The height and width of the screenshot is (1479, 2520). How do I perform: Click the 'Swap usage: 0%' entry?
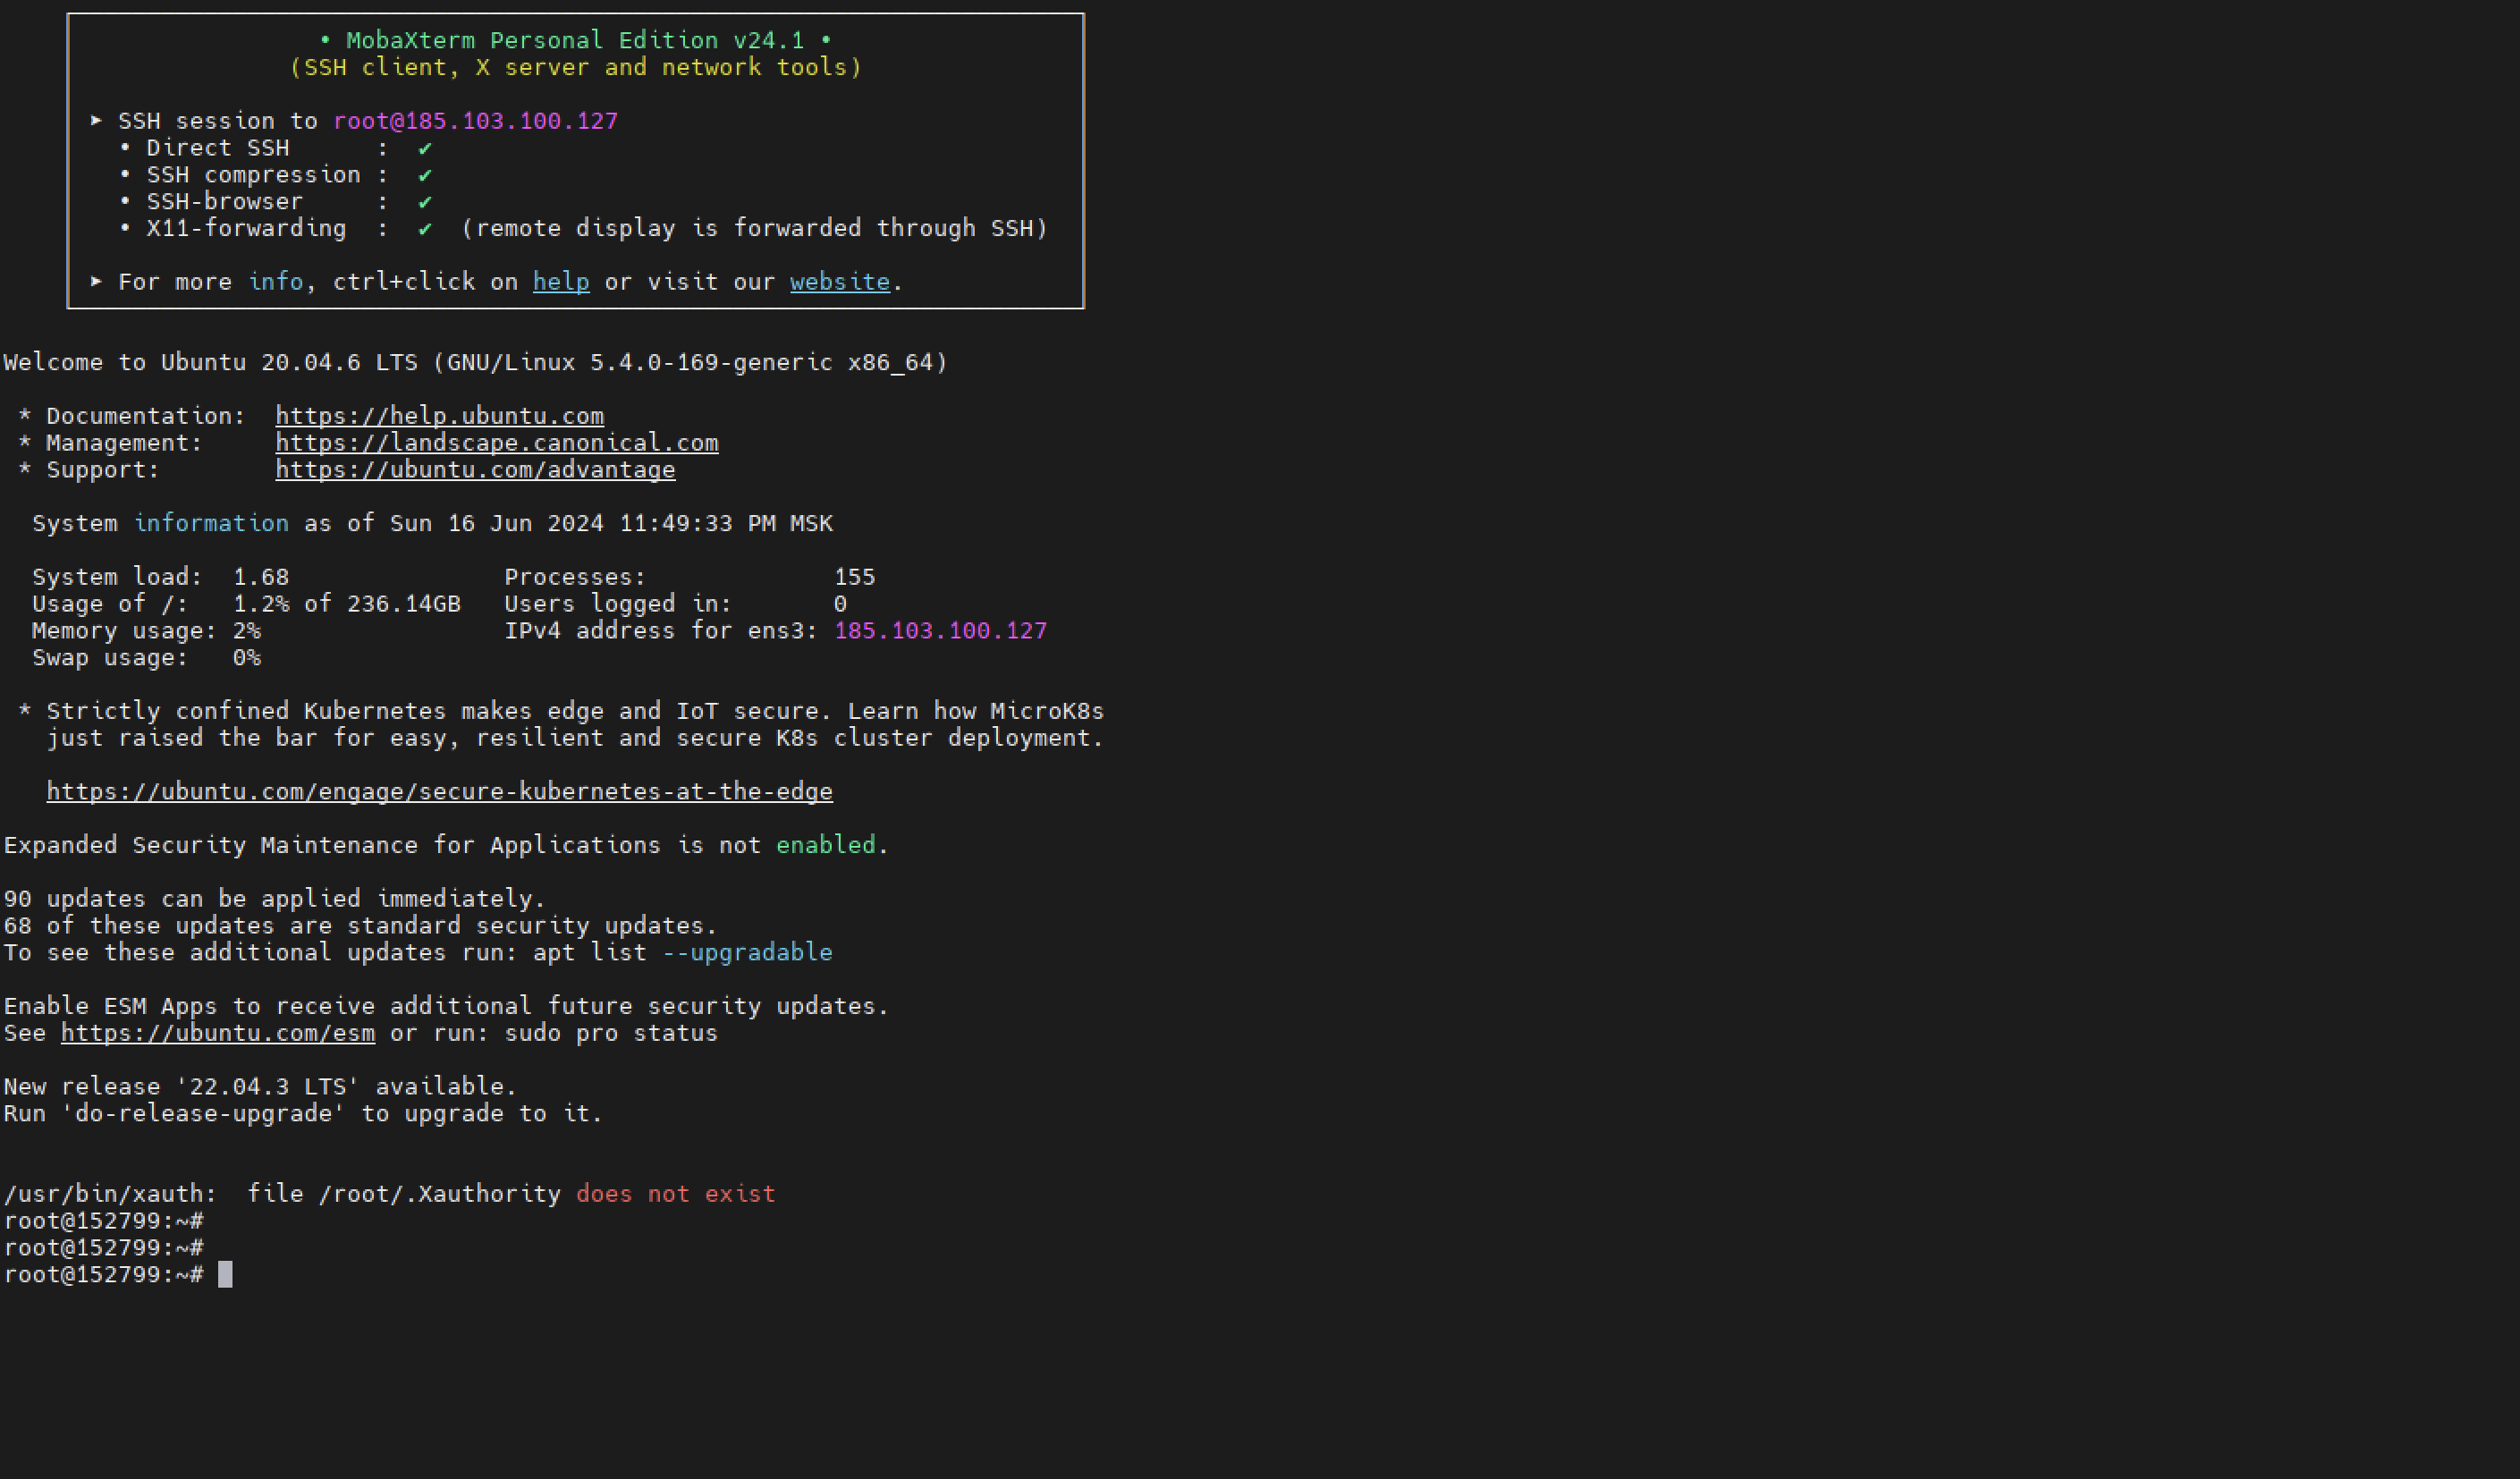coord(147,658)
